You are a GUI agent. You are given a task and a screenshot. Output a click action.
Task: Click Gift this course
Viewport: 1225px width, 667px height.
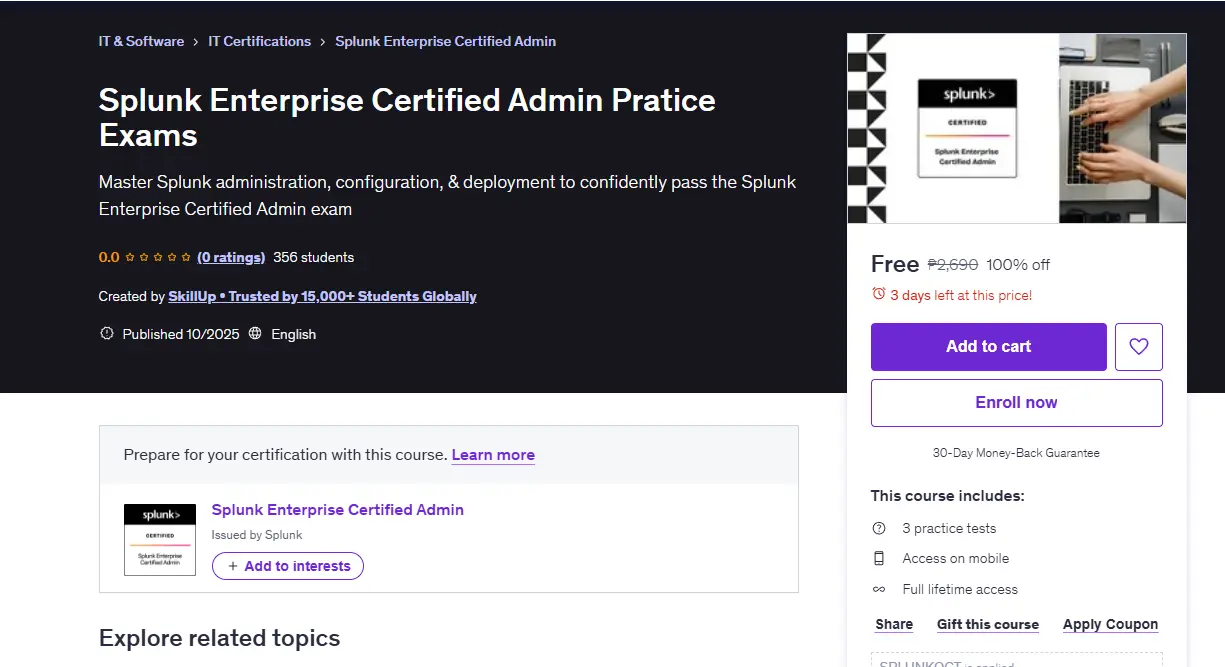pos(988,624)
